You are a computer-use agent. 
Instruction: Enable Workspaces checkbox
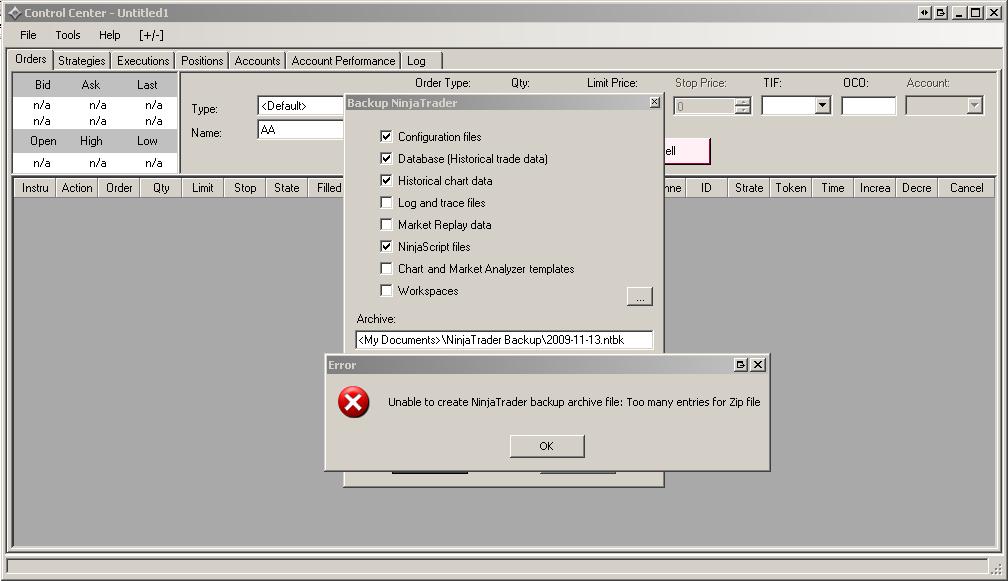pyautogui.click(x=386, y=290)
